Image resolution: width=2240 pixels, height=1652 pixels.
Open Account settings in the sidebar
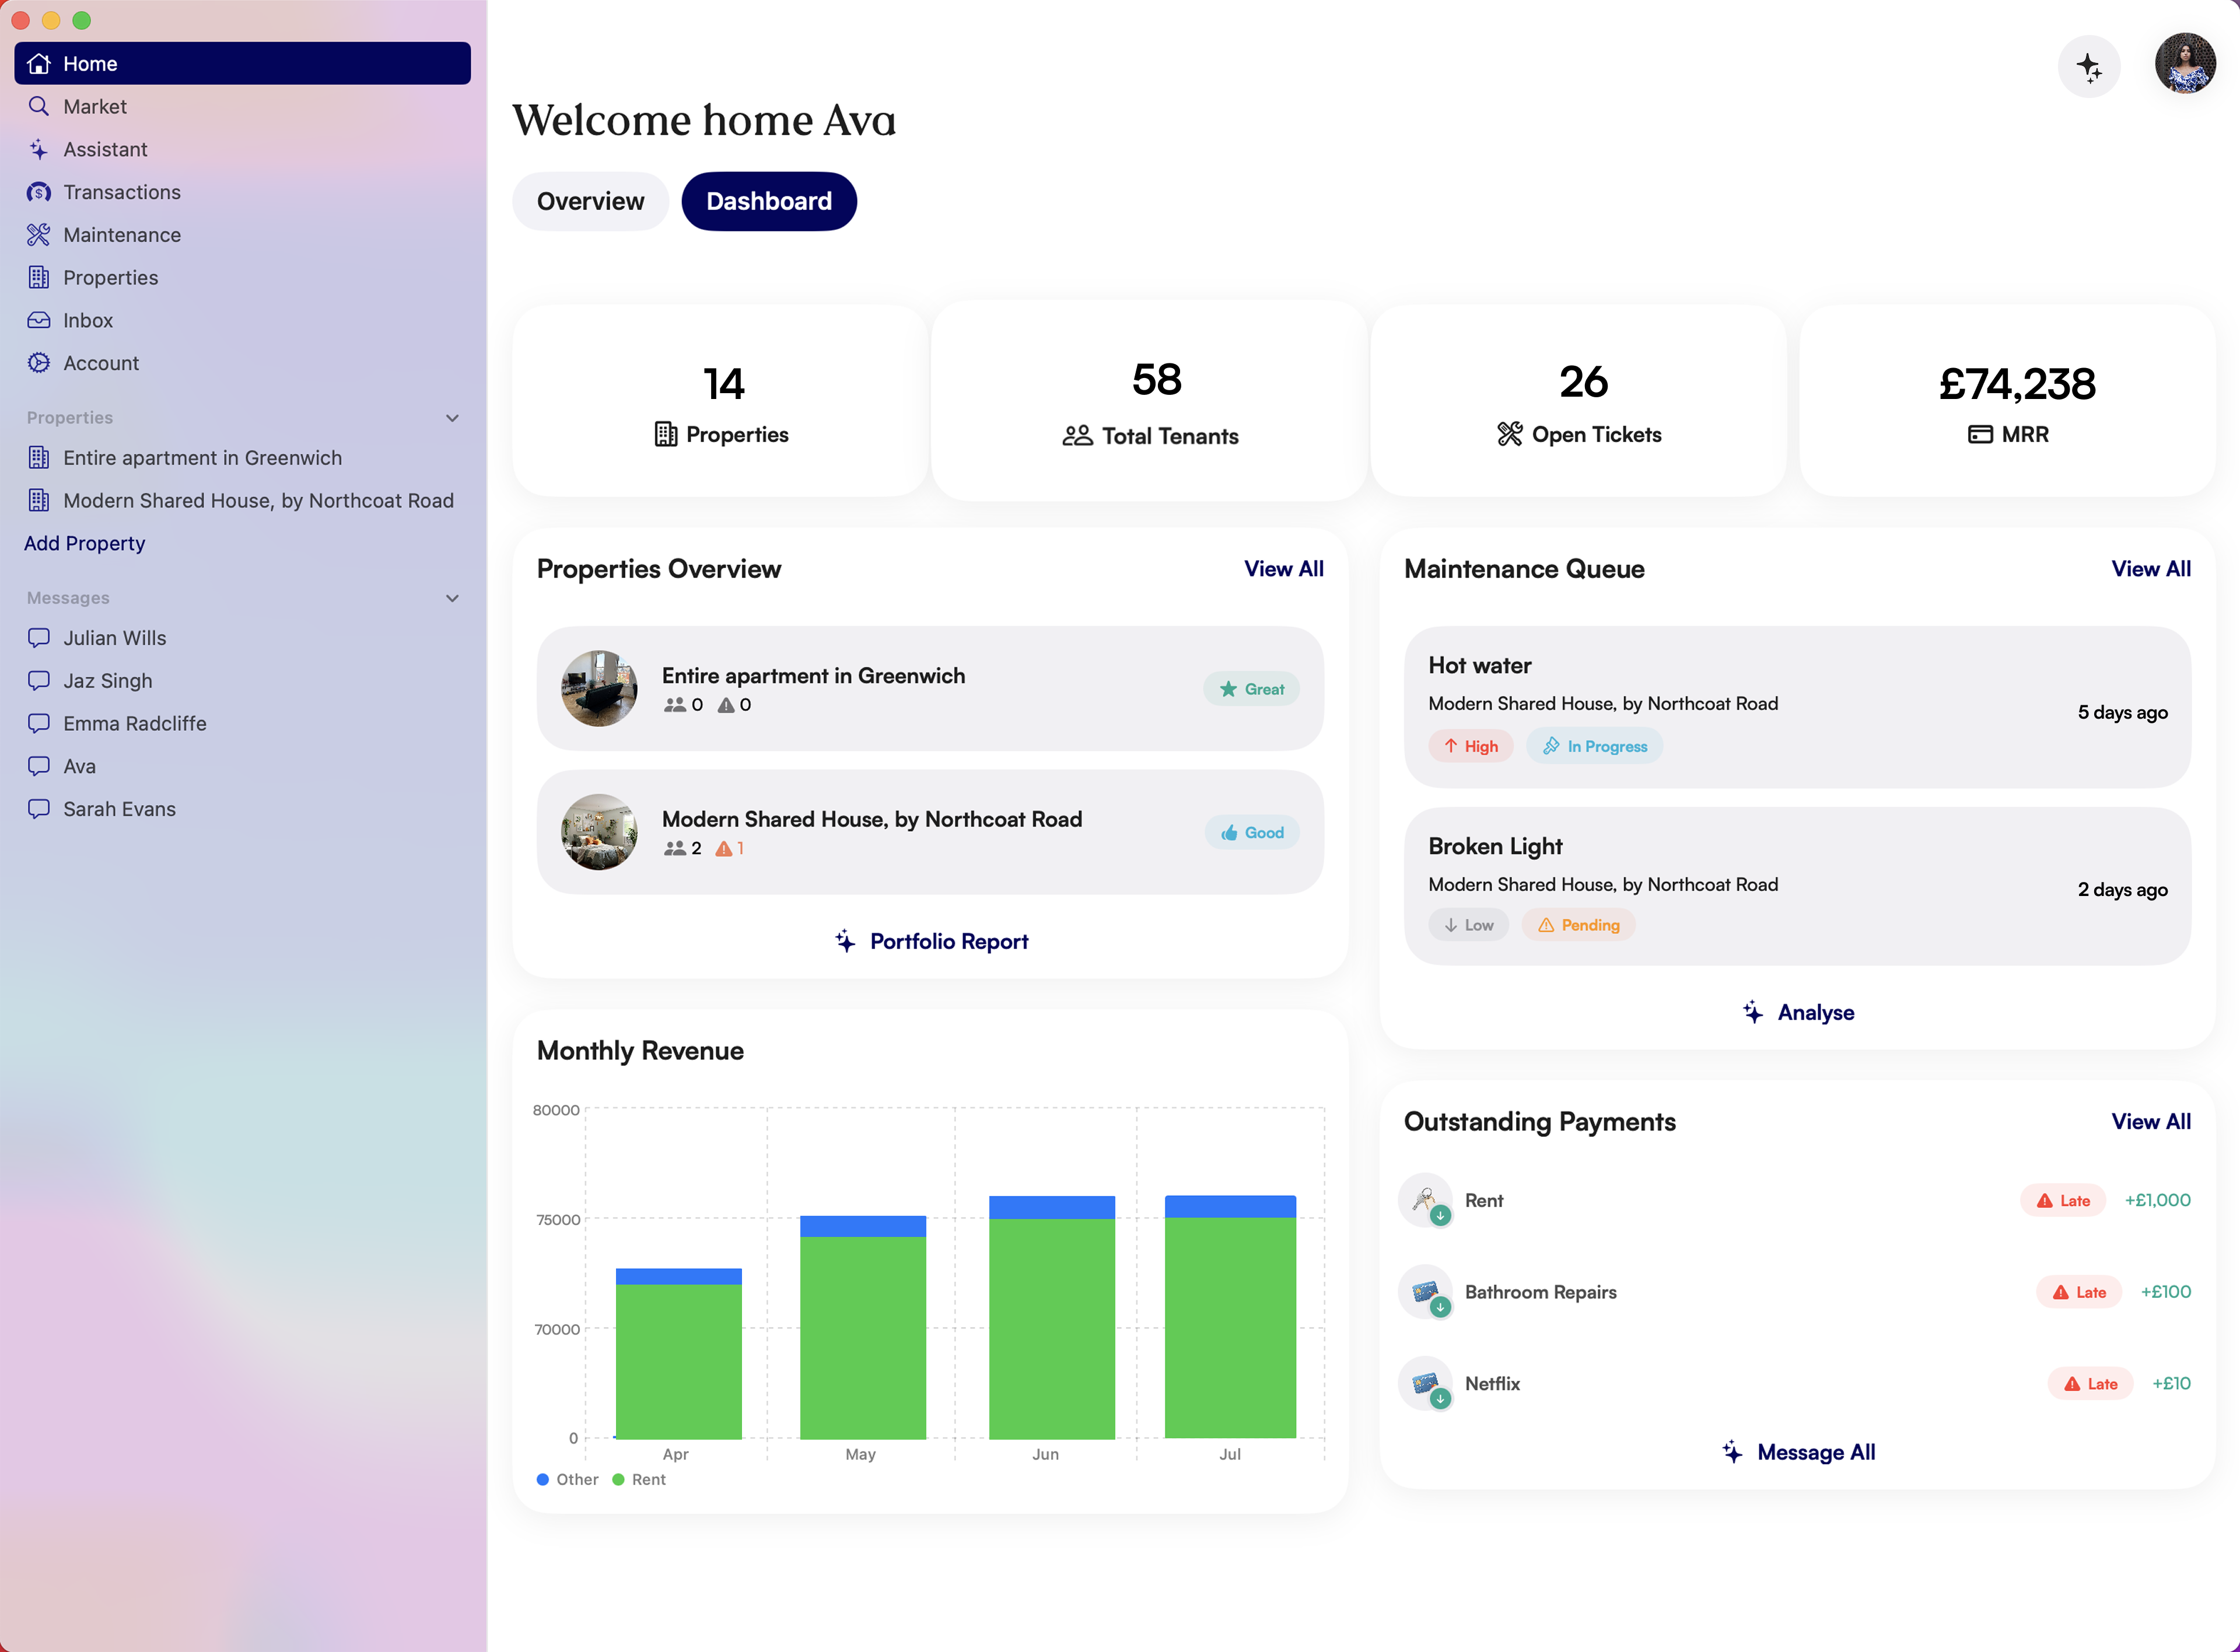click(100, 363)
